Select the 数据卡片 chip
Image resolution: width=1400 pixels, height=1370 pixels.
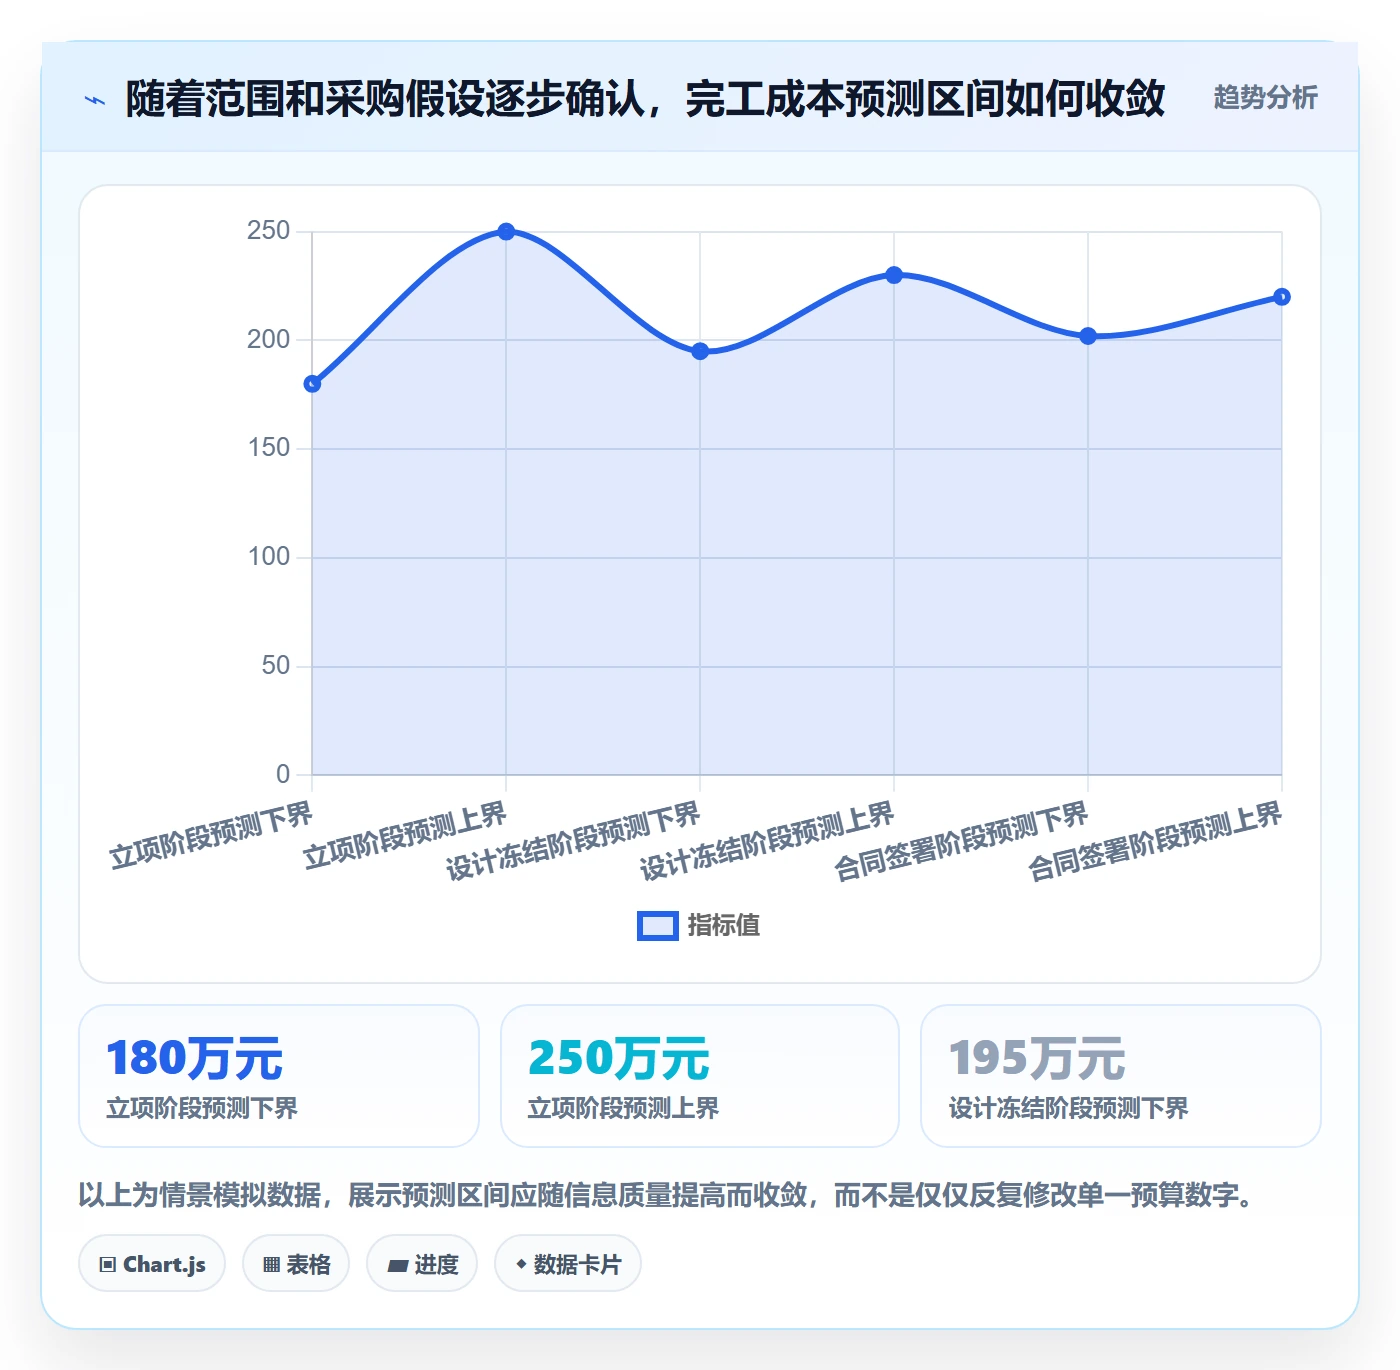tap(568, 1264)
